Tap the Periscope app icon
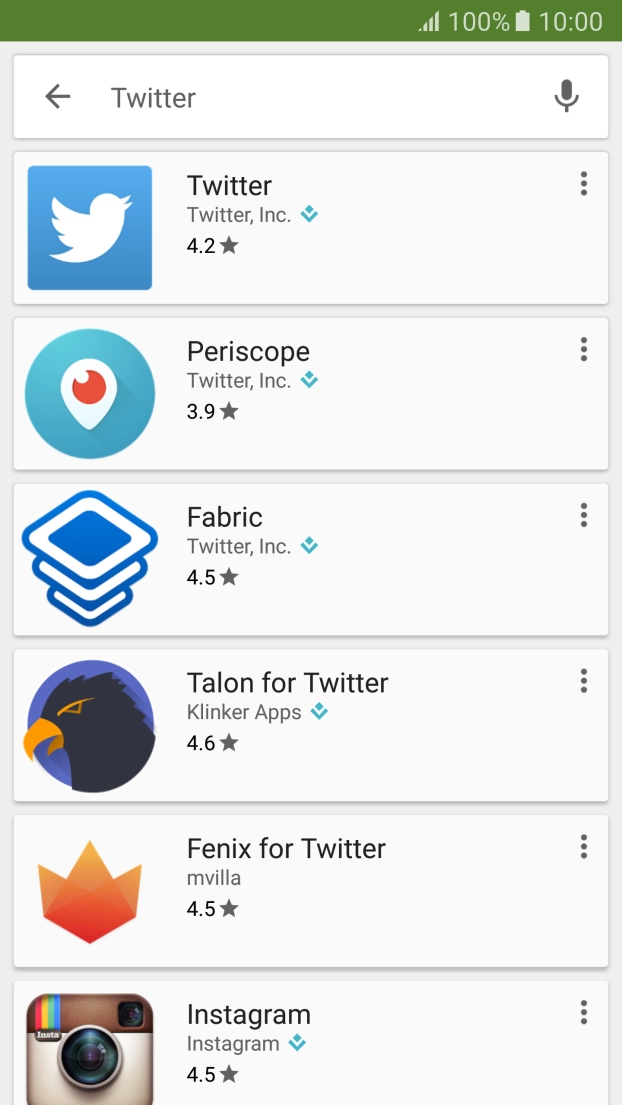Screen dimensions: 622x1105 click(90, 394)
